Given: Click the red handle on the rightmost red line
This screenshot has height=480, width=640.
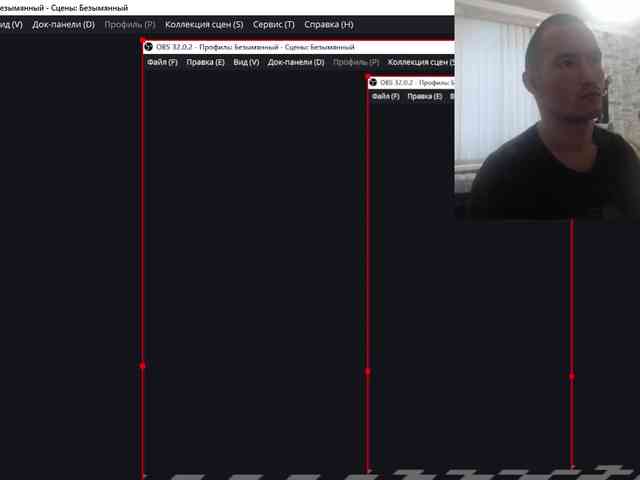Looking at the screenshot, I should 572,376.
